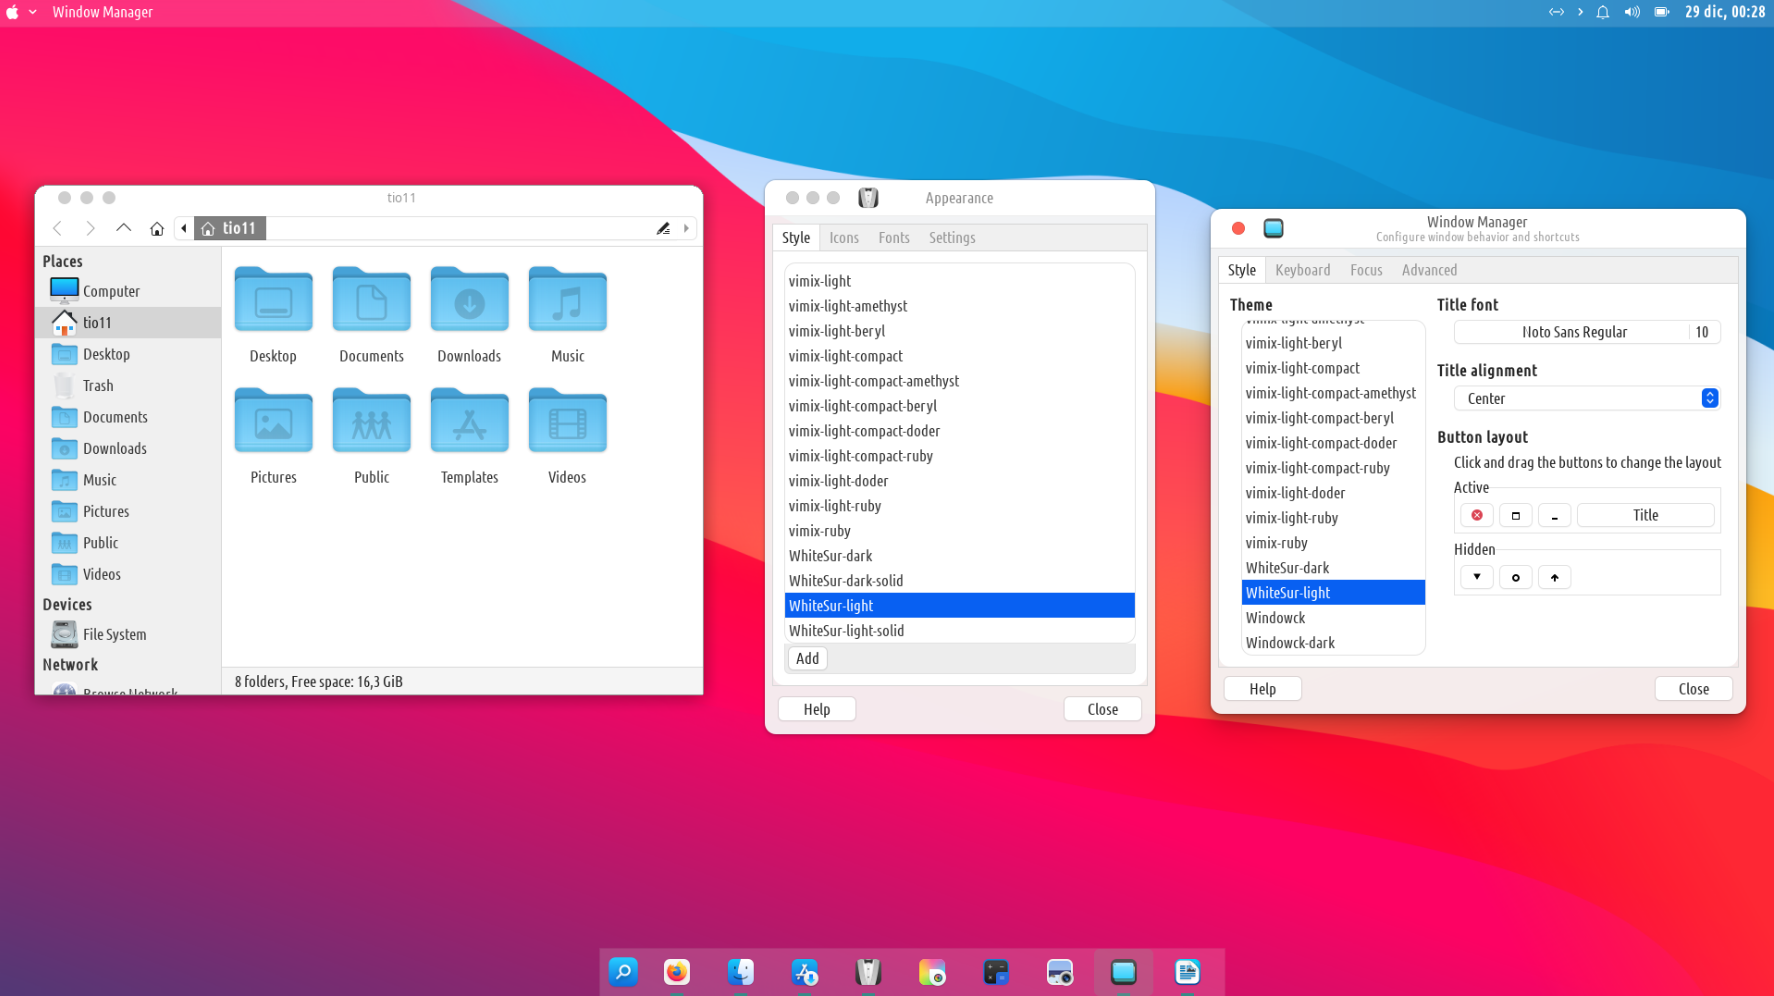The width and height of the screenshot is (1774, 996).
Task: Open Firefox from the dock
Action: [x=677, y=972]
